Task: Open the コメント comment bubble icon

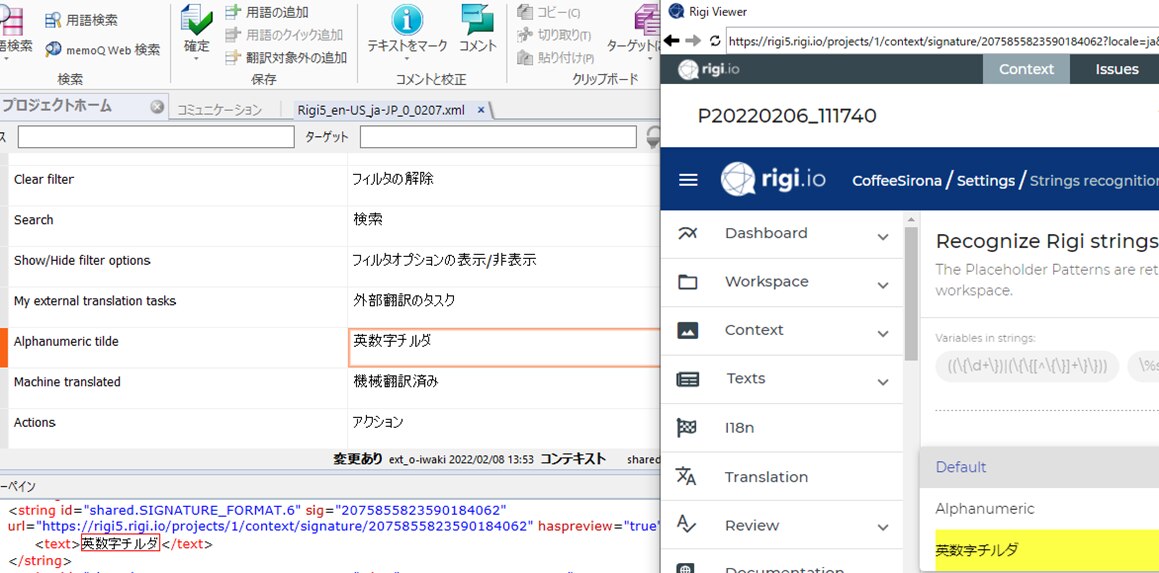Action: (477, 21)
